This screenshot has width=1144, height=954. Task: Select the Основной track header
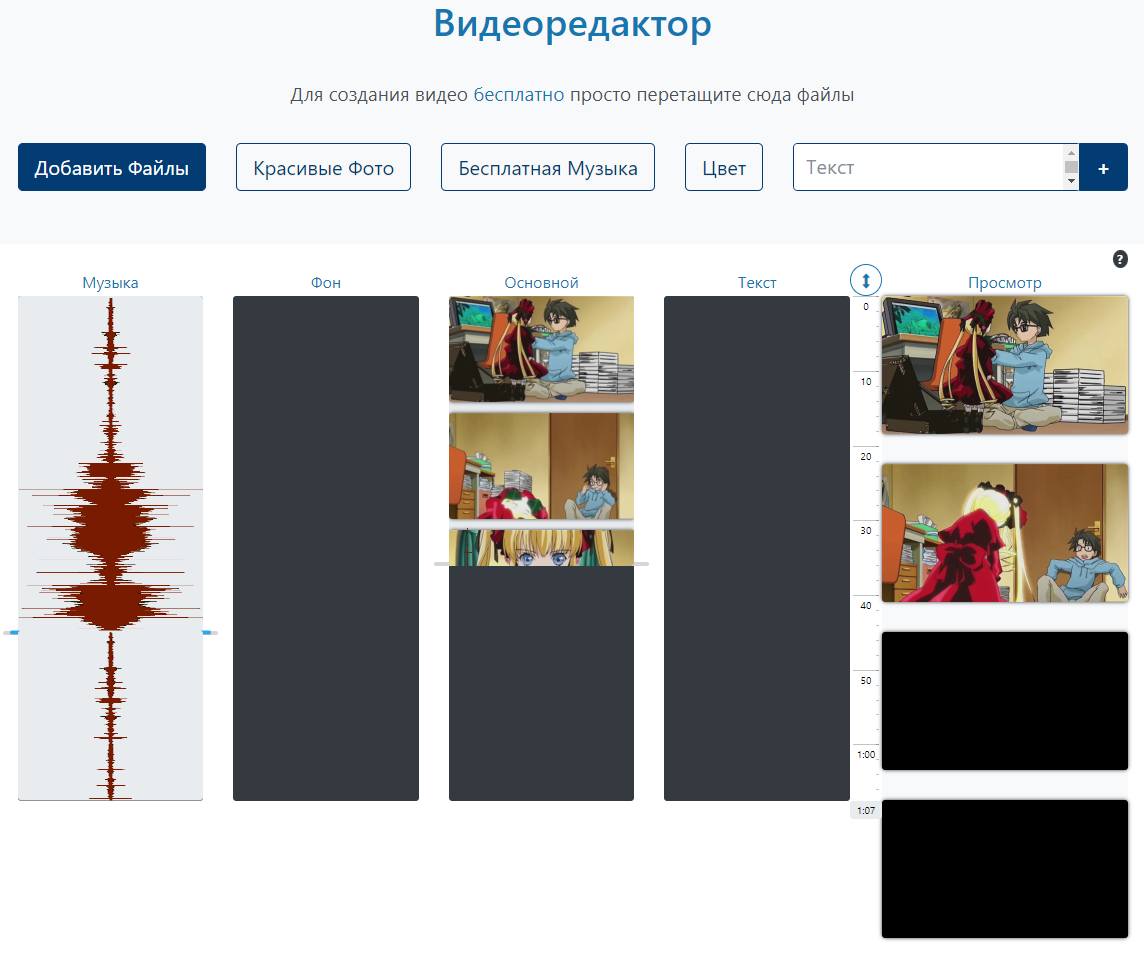coord(541,283)
